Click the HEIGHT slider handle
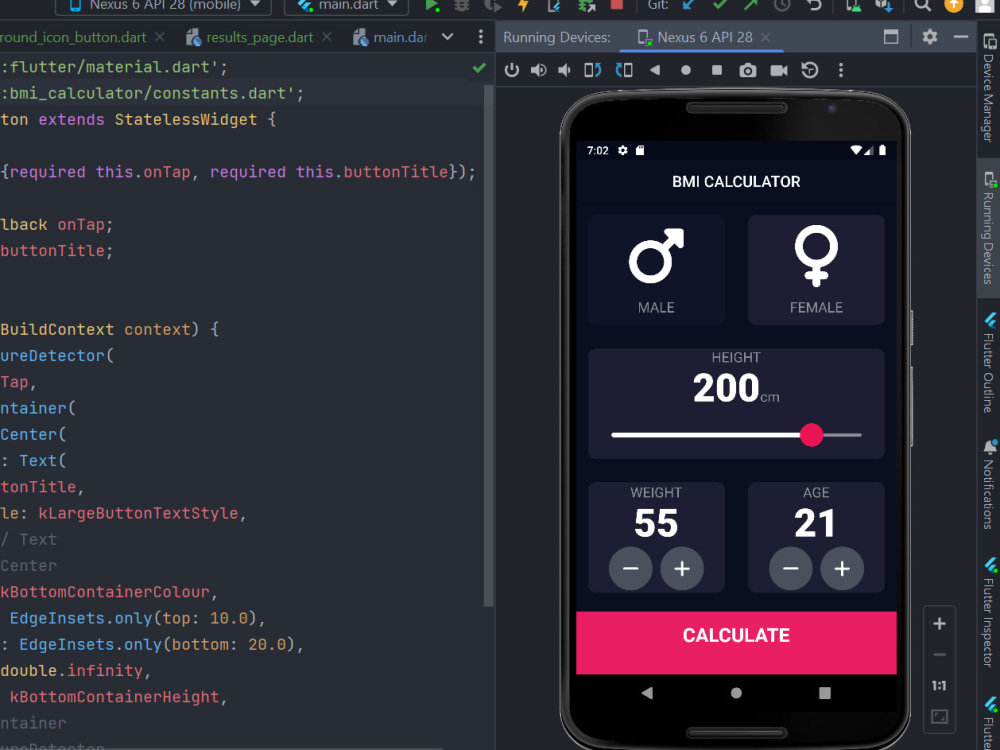This screenshot has width=1000, height=750. click(812, 436)
